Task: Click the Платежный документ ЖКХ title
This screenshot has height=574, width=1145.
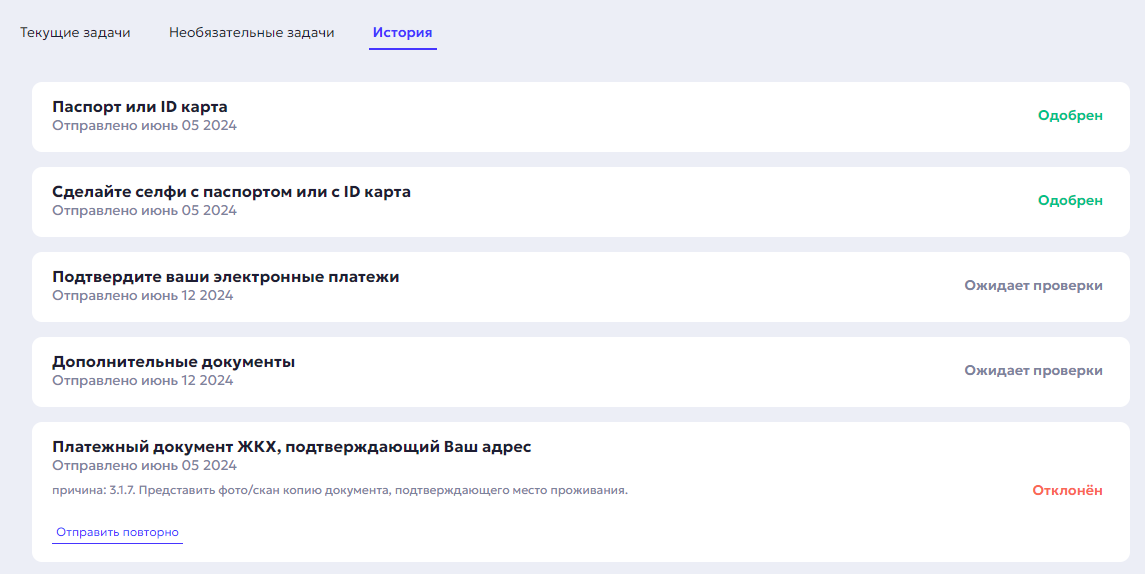Action: 291,447
